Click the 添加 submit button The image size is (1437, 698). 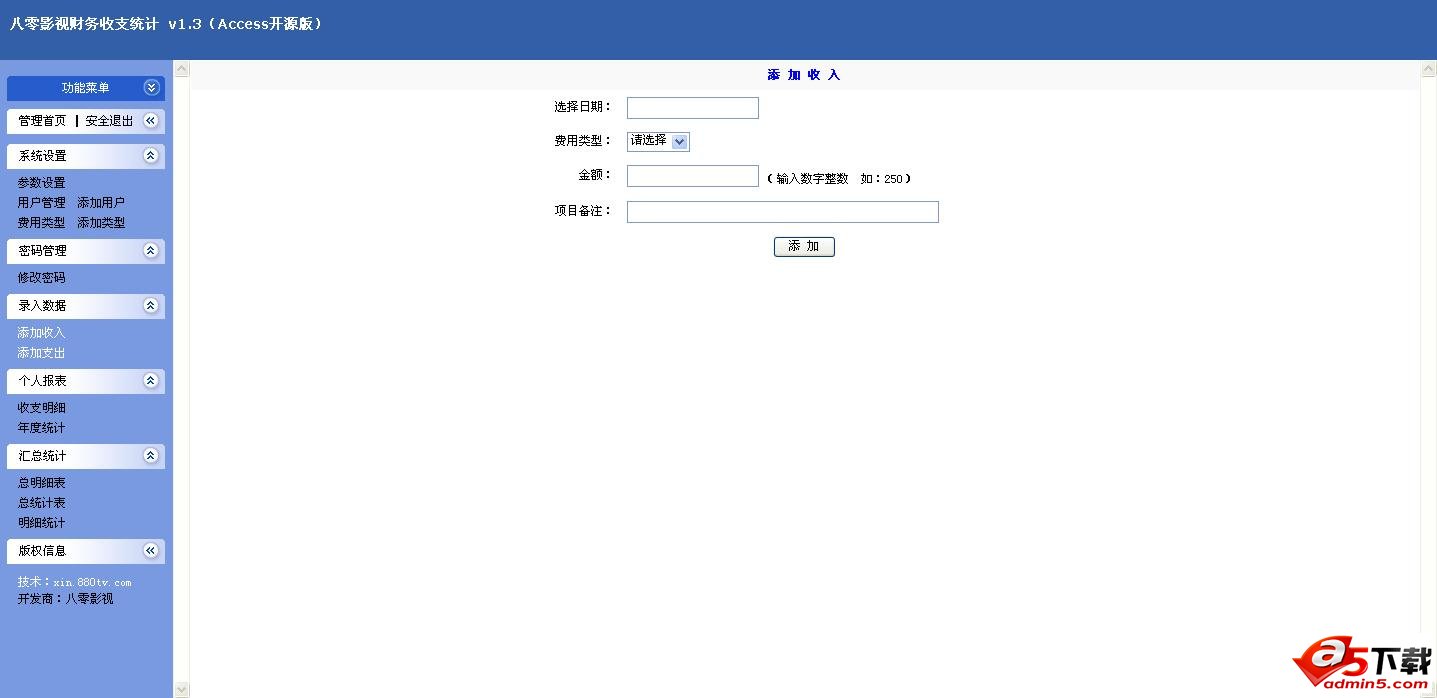pos(804,246)
